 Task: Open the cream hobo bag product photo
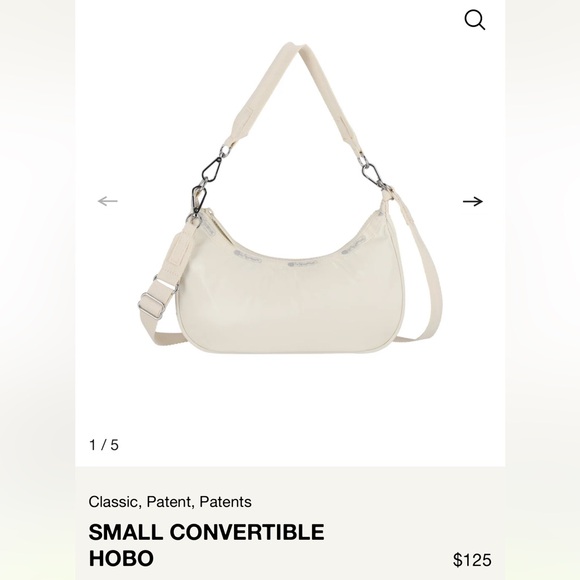coord(290,200)
